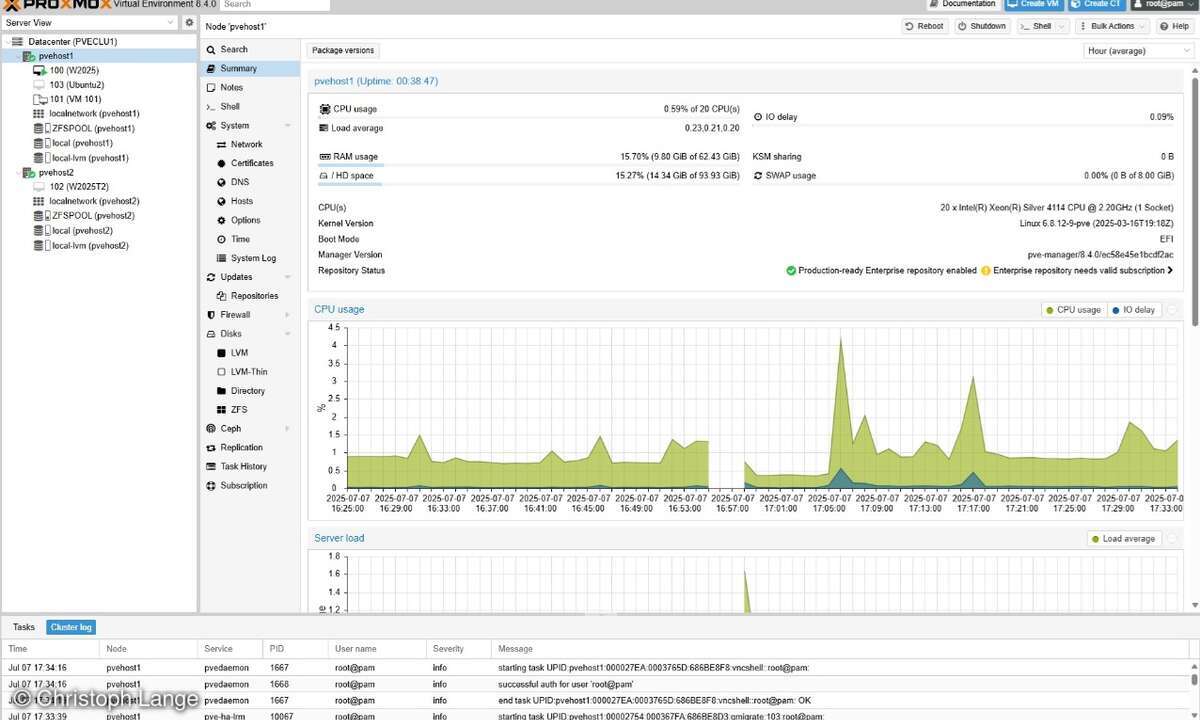This screenshot has width=1200, height=720.
Task: Open the Time settings item
Action: tap(250, 239)
